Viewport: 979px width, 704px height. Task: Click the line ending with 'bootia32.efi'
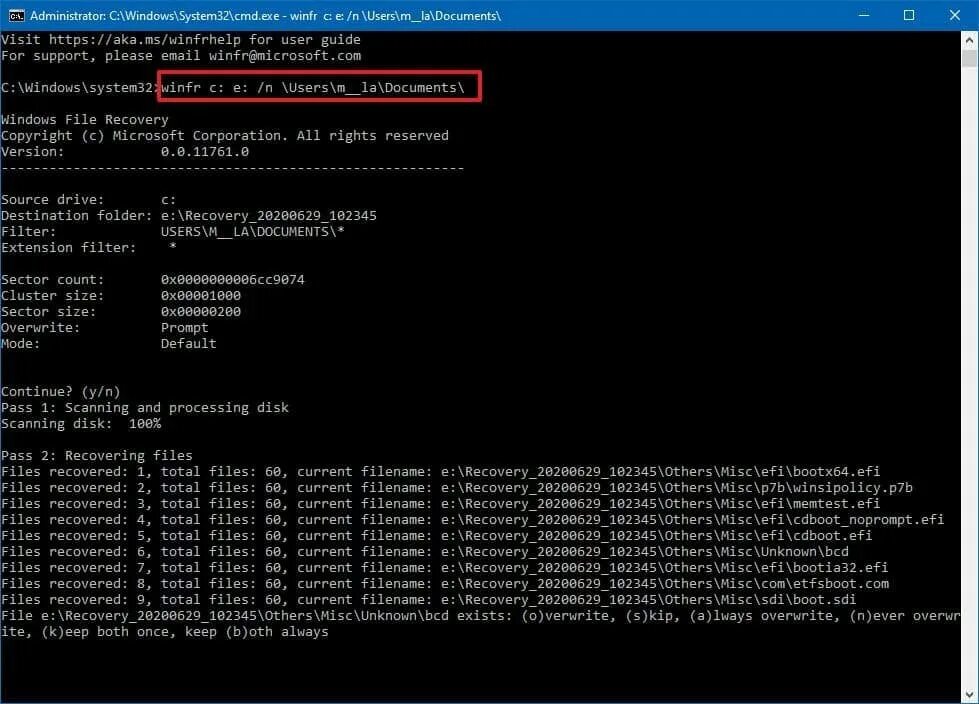coord(445,568)
